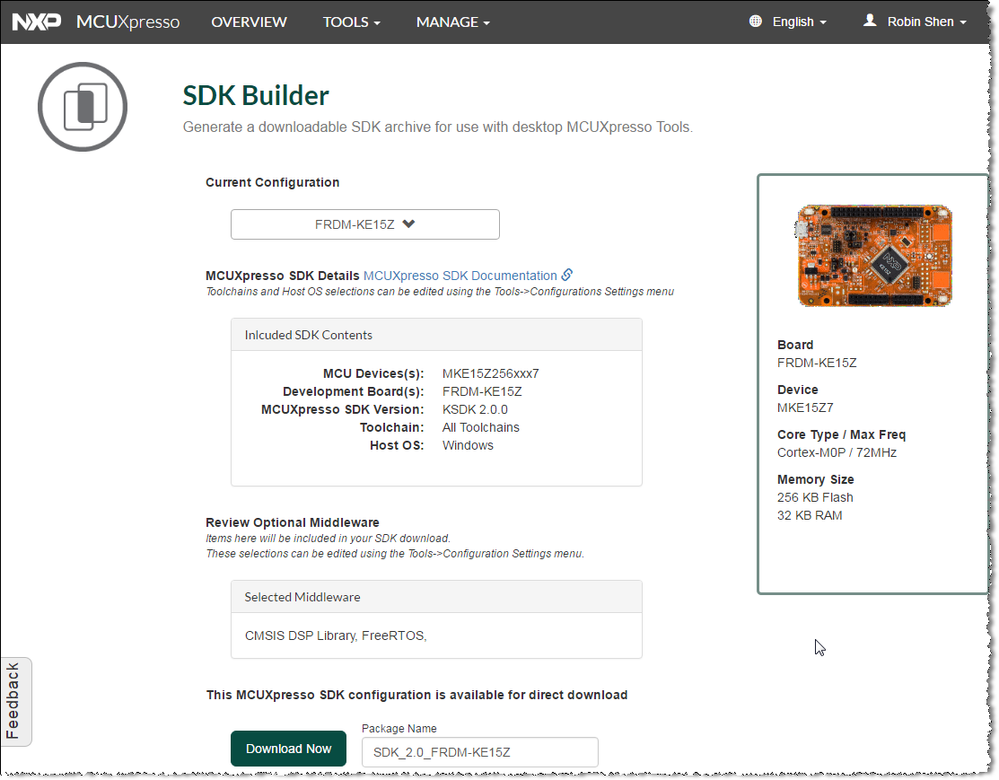
Task: Select the MKE15Z256xxx7 device text
Action: click(x=491, y=373)
